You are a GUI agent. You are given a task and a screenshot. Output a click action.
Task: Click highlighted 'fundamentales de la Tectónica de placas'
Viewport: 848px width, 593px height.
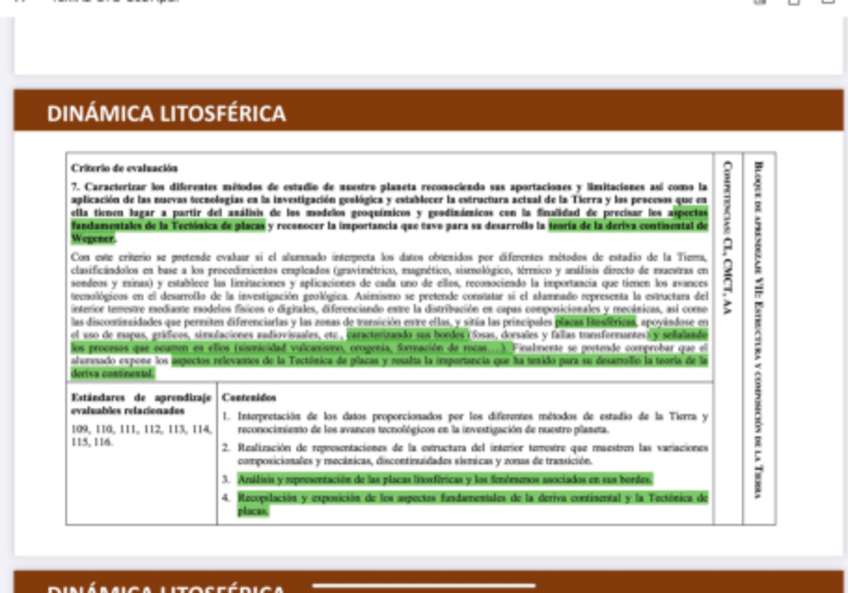click(168, 226)
